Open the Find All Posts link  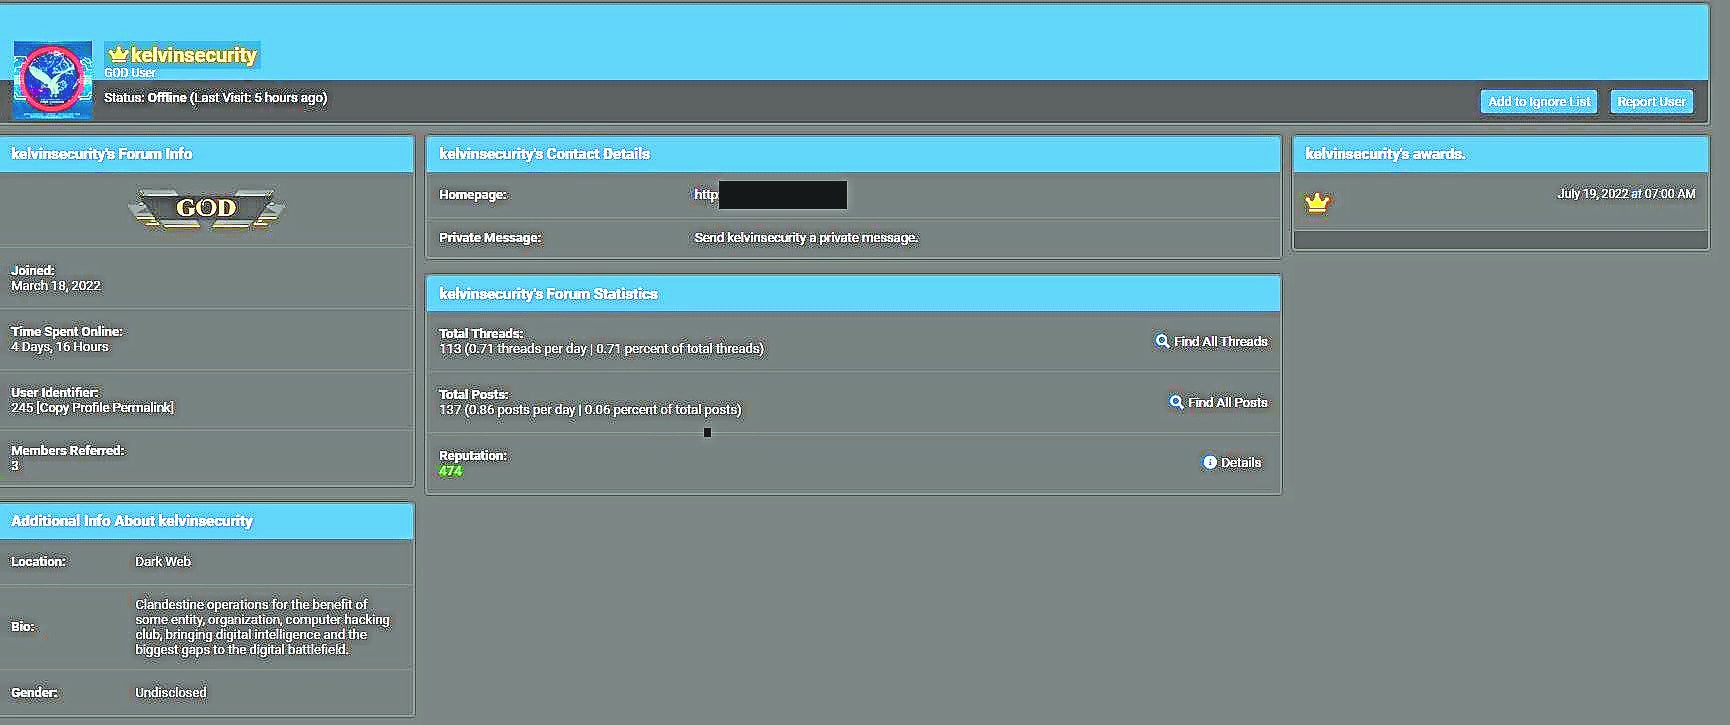coord(1227,402)
